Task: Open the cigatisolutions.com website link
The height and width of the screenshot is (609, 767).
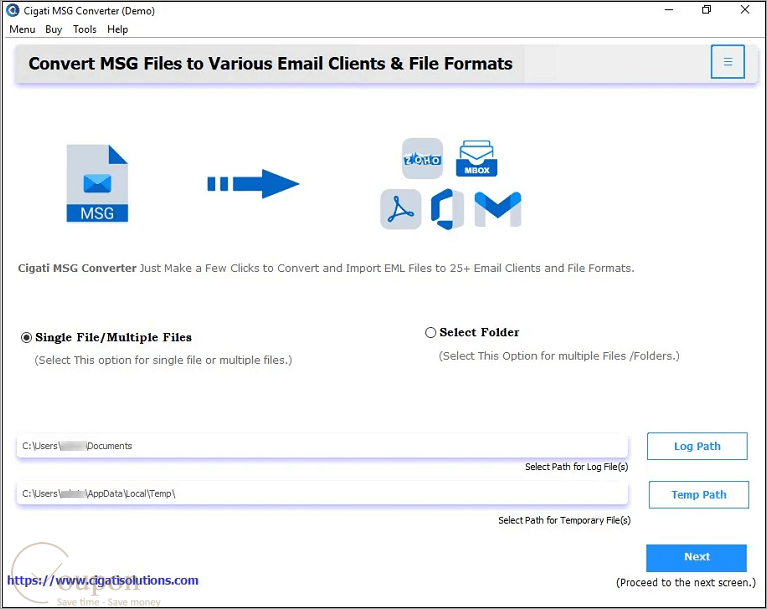Action: [103, 581]
